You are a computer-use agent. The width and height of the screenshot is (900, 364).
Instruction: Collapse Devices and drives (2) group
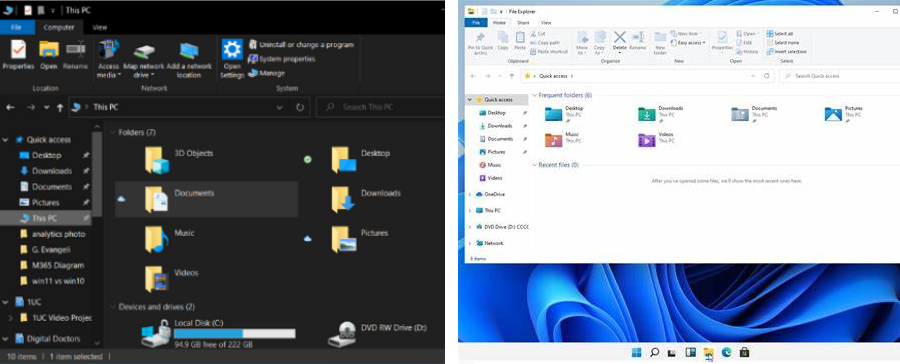[x=112, y=307]
